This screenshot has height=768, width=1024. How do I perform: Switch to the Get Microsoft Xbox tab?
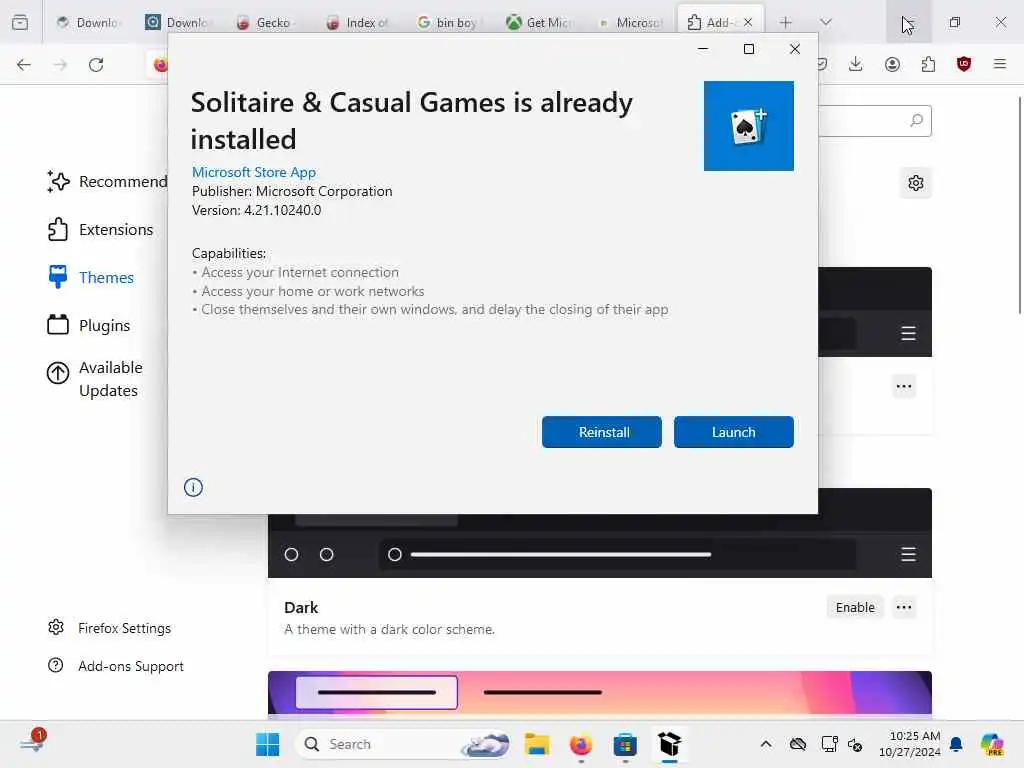539,22
